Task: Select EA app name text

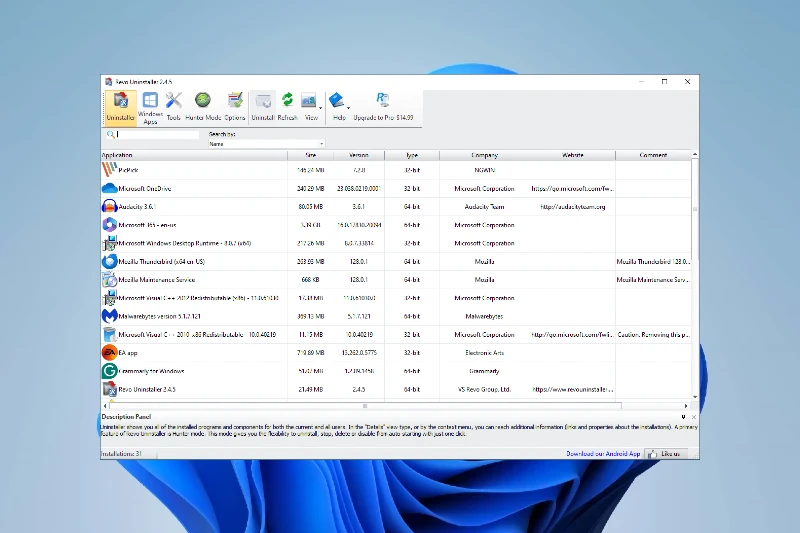Action: [128, 352]
